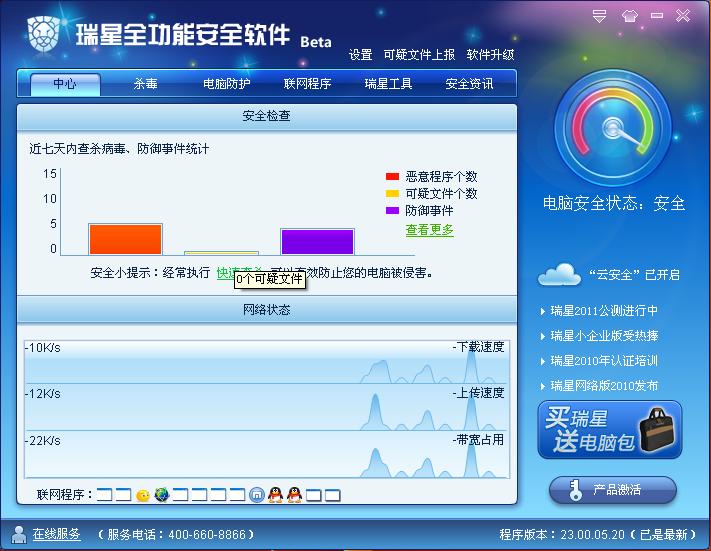Open the 电脑防护 tab
711x551 pixels.
point(226,84)
